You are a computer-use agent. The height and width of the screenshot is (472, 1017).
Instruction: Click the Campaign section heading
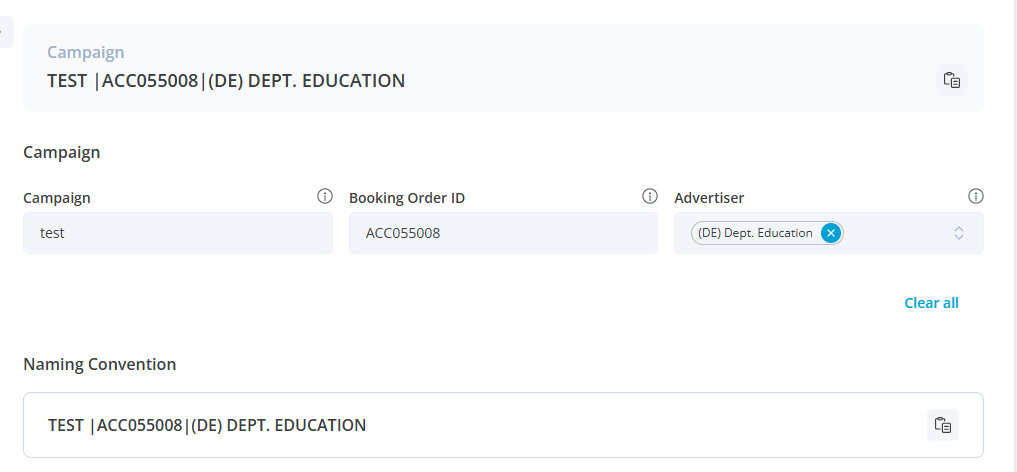pyautogui.click(x=61, y=153)
